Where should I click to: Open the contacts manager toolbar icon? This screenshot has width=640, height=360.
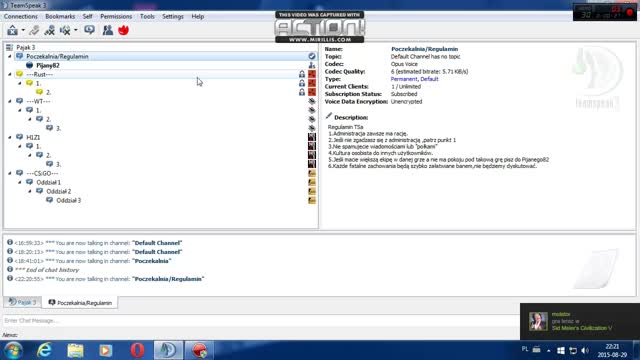pyautogui.click(x=108, y=30)
